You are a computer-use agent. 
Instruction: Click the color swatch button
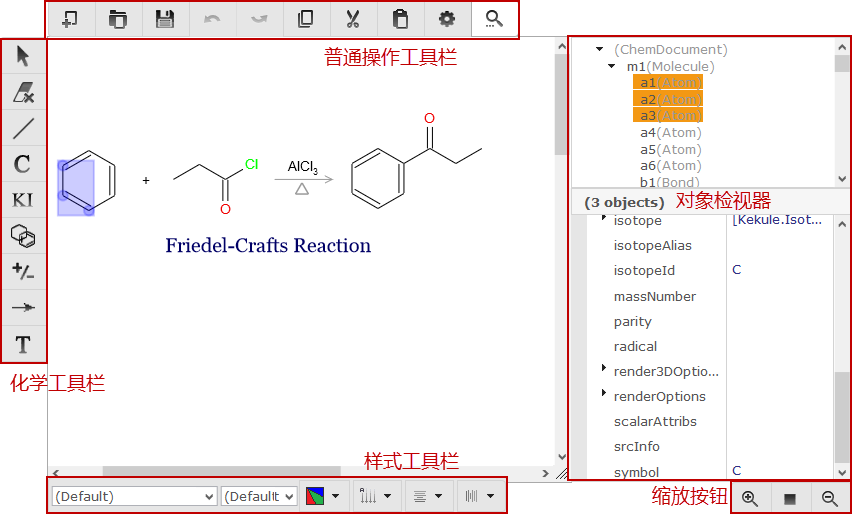pyautogui.click(x=315, y=496)
